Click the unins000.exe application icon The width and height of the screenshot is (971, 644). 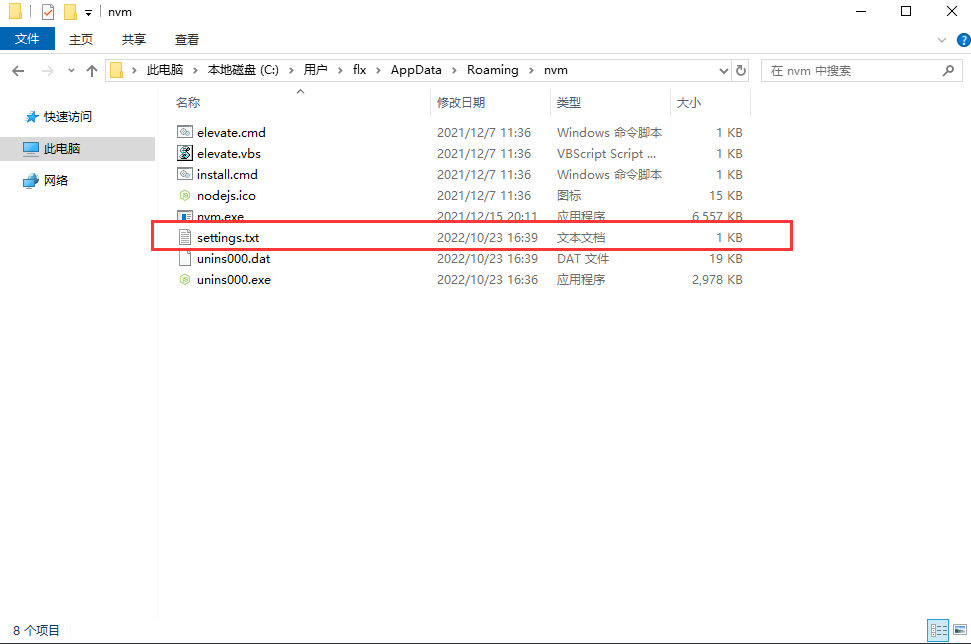[x=185, y=279]
